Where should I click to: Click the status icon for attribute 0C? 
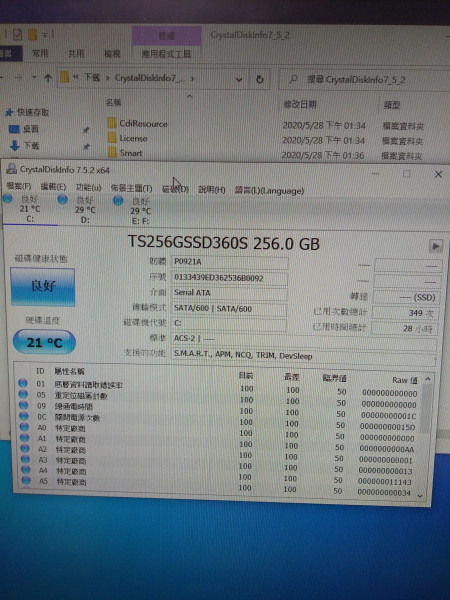click(x=24, y=416)
